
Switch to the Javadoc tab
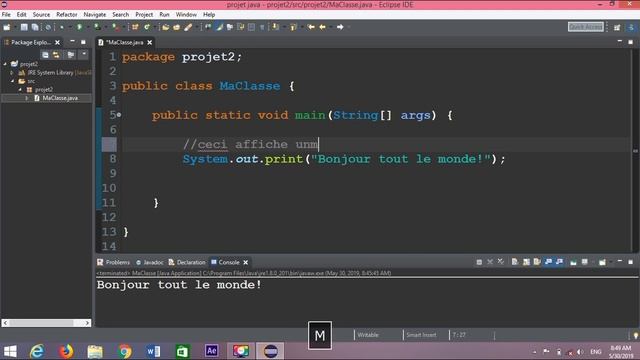[149, 262]
